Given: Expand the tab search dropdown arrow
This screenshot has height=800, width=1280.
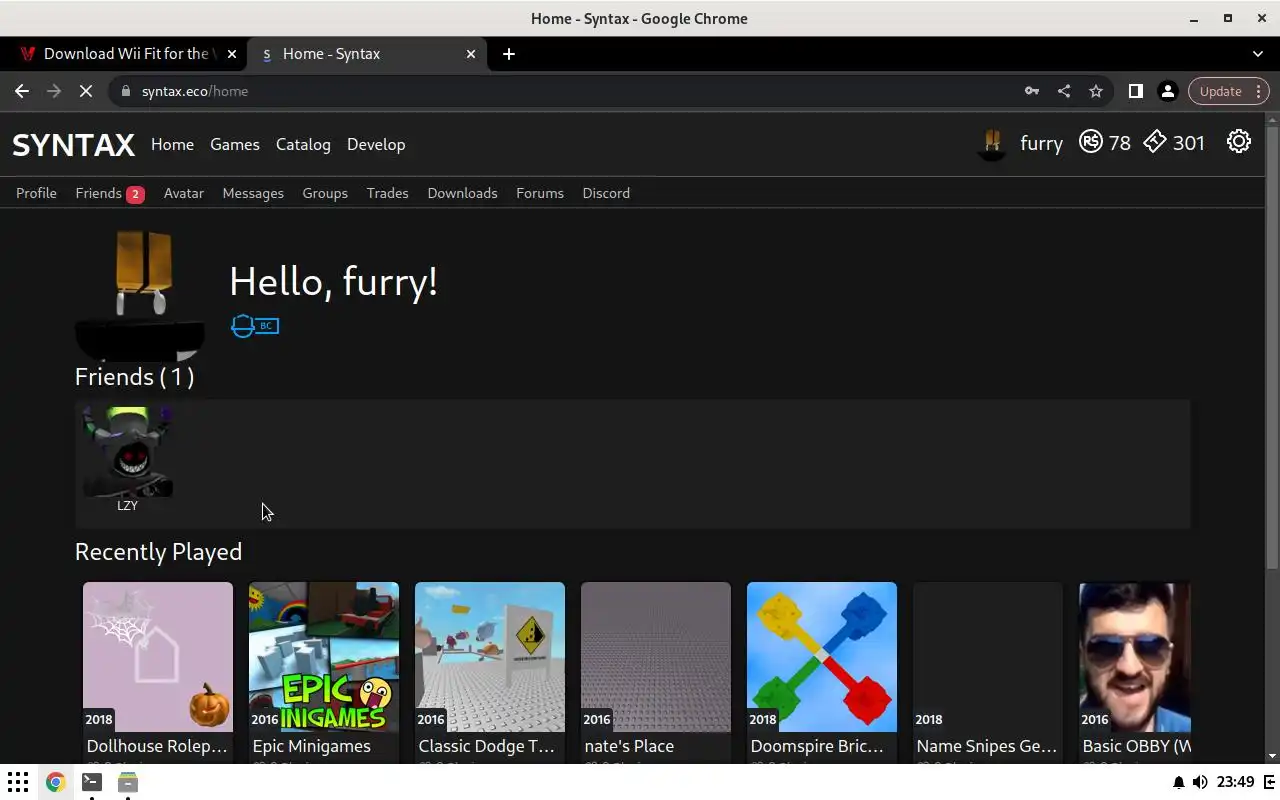Looking at the screenshot, I should click(1258, 54).
